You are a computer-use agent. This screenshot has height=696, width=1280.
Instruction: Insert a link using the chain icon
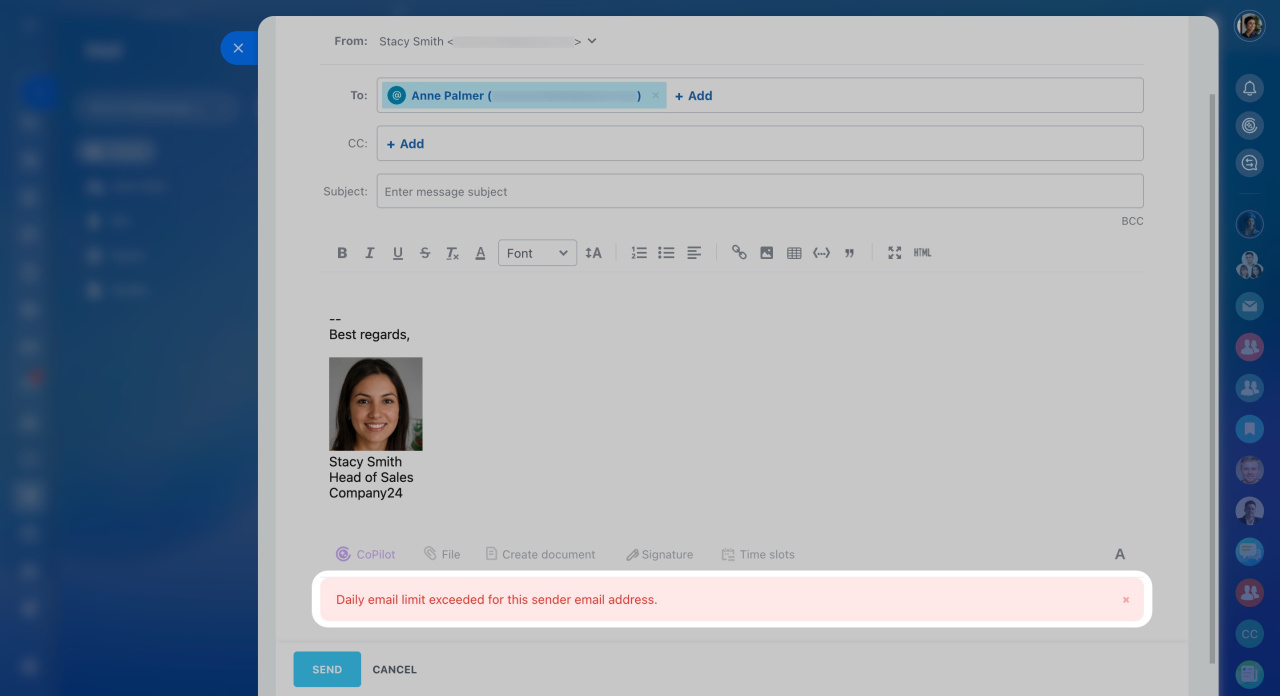(x=739, y=253)
